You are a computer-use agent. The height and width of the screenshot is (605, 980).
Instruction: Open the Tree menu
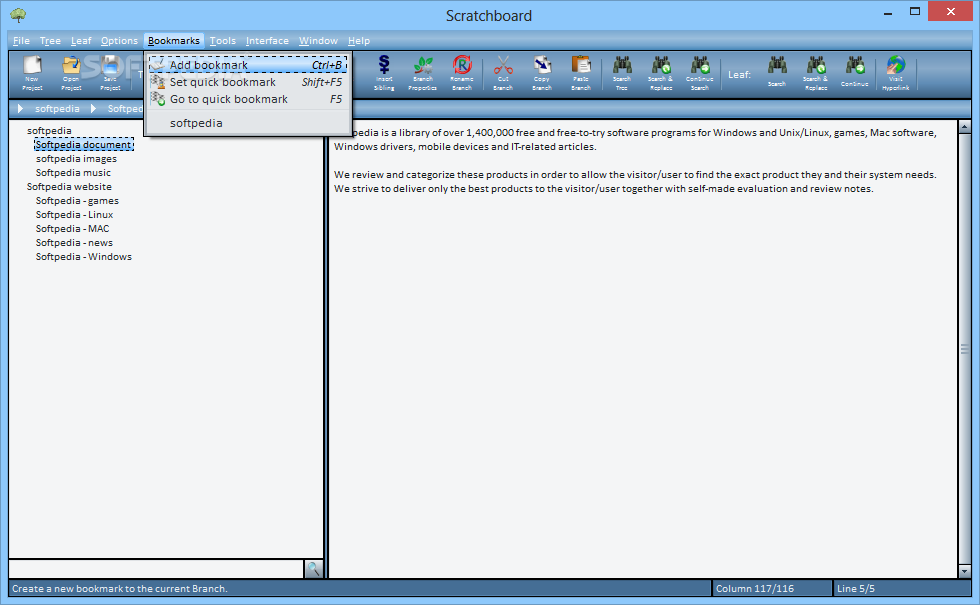[50, 41]
